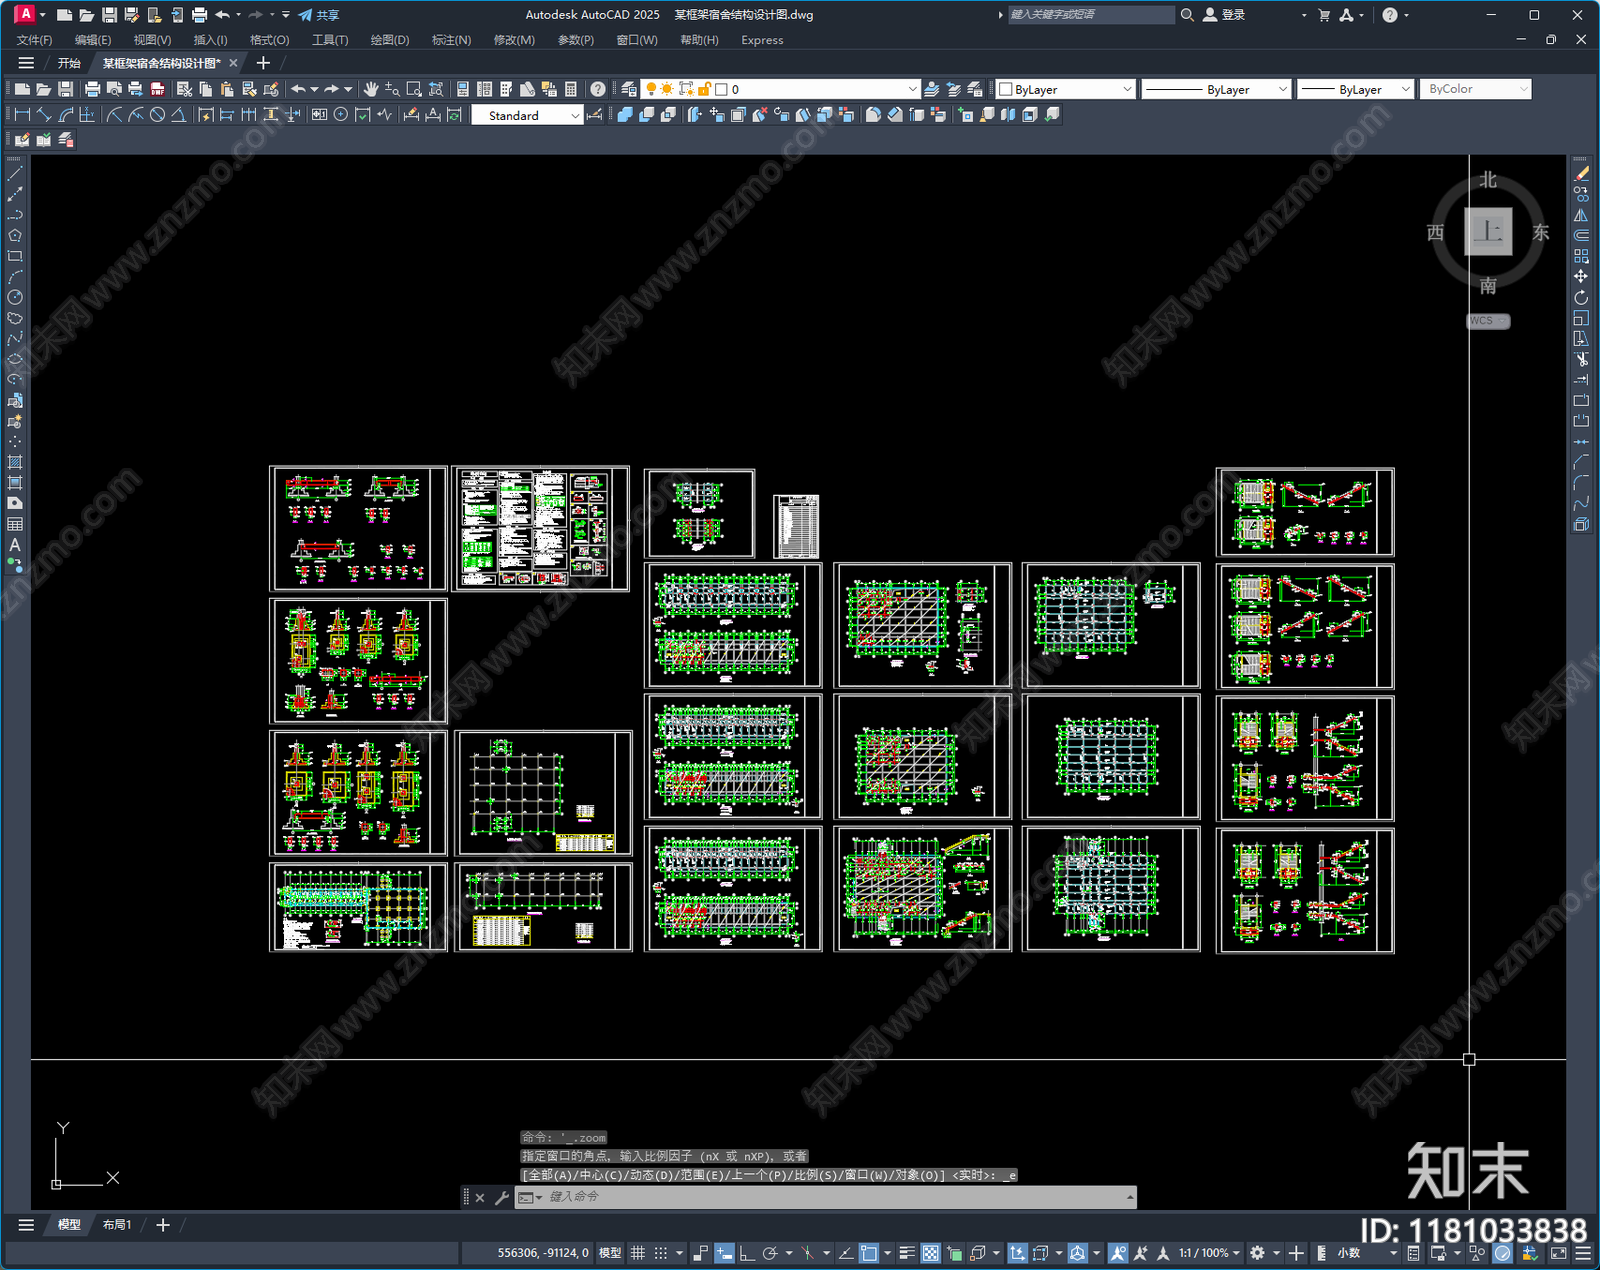Open the DWF publish icon
Image resolution: width=1600 pixels, height=1270 pixels.
pos(157,89)
